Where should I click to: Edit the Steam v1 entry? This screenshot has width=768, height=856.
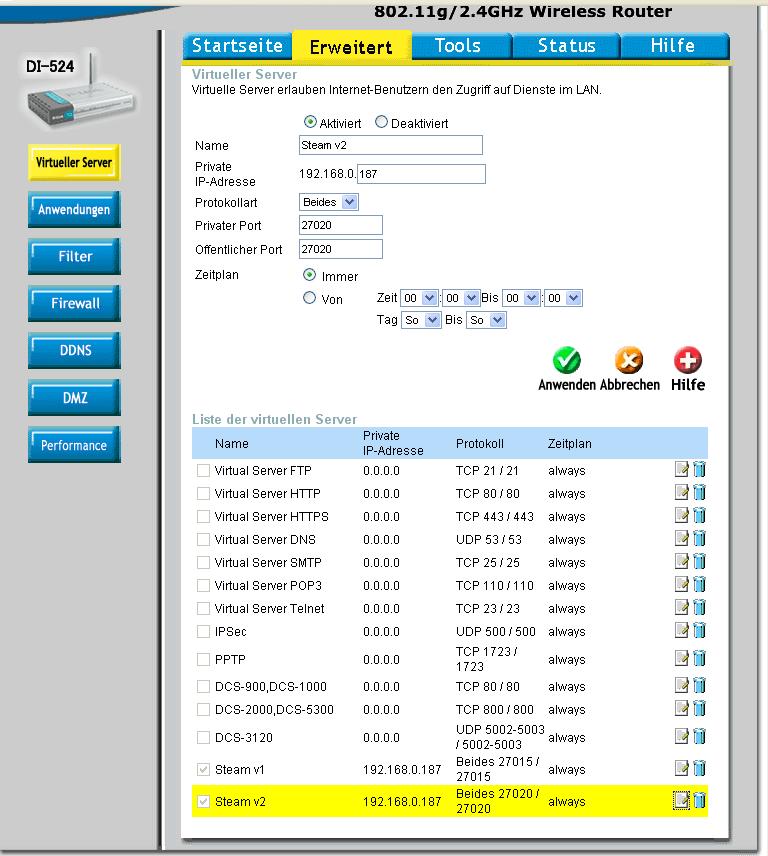(x=681, y=769)
